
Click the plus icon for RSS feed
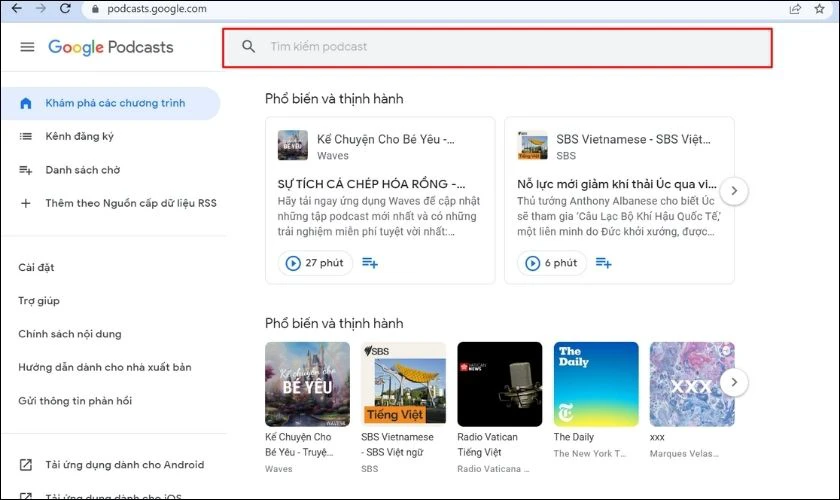(25, 203)
